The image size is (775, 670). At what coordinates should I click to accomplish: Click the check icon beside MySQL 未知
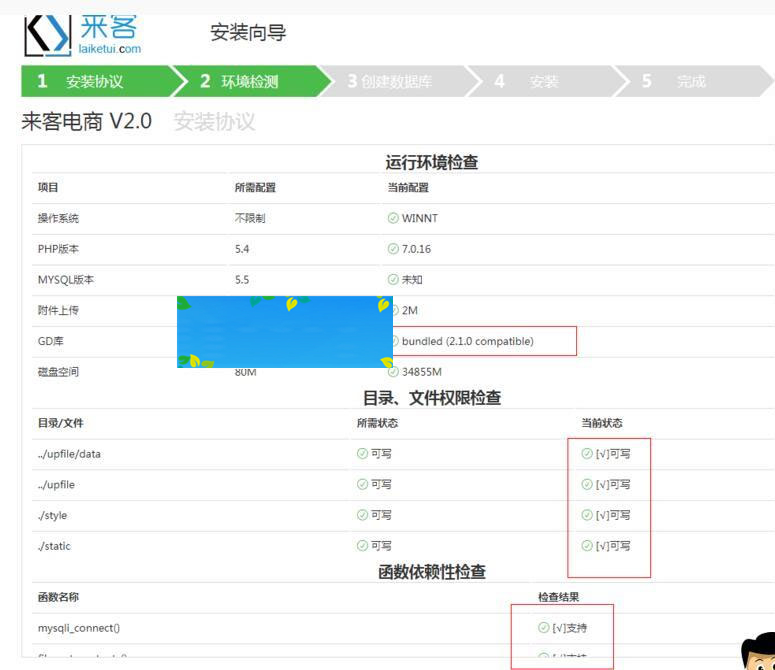click(393, 280)
